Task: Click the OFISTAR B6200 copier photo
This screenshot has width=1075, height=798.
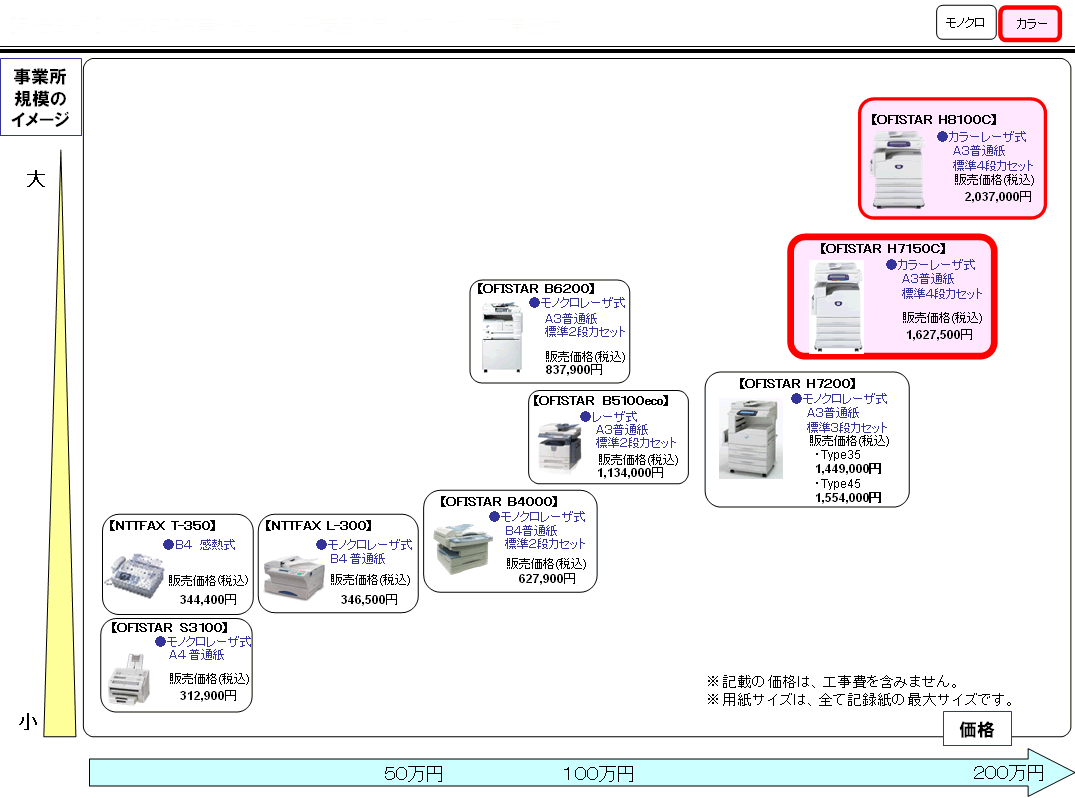Action: tap(503, 338)
